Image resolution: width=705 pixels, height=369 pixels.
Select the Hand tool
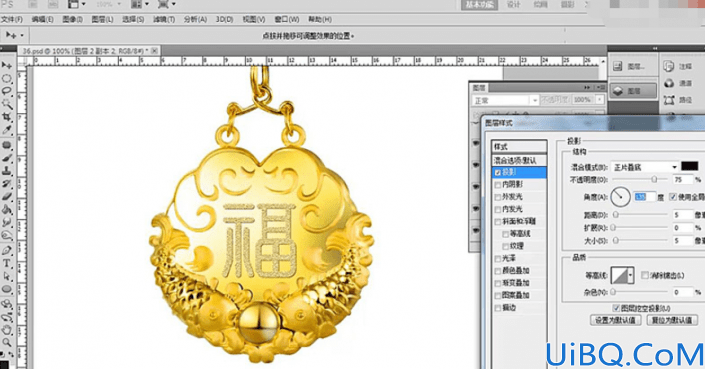(6, 330)
